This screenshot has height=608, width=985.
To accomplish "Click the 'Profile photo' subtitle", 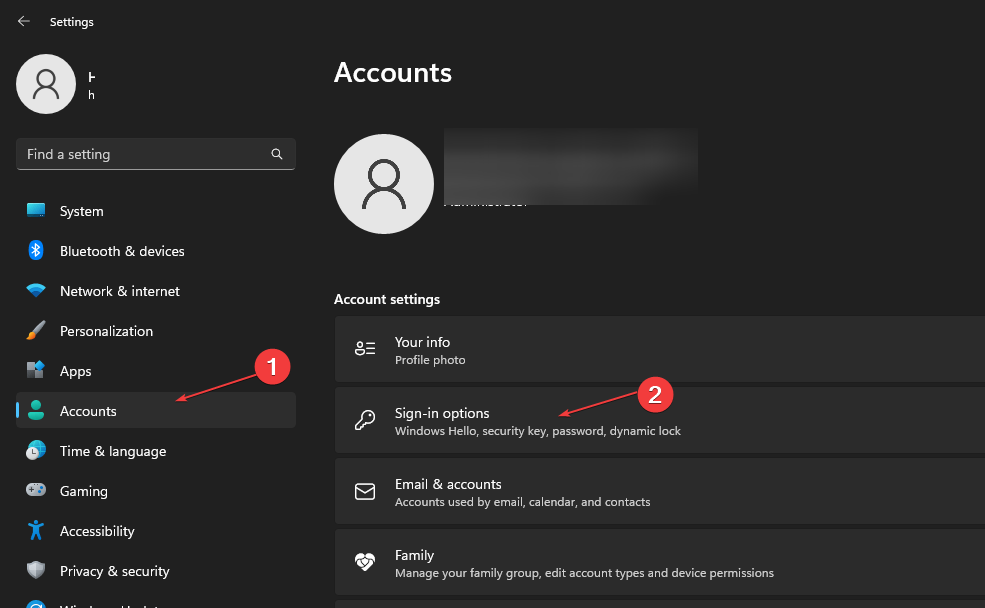I will [x=430, y=360].
